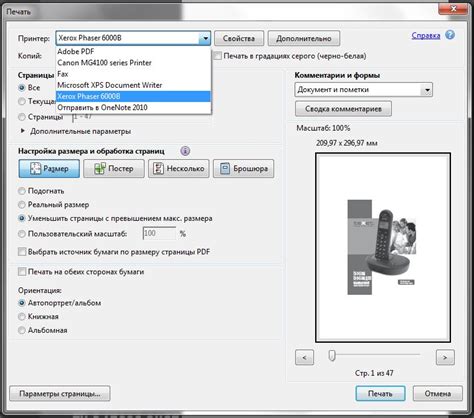The height and width of the screenshot is (418, 474).
Task: Select Fax in printer list
Action: (133, 74)
